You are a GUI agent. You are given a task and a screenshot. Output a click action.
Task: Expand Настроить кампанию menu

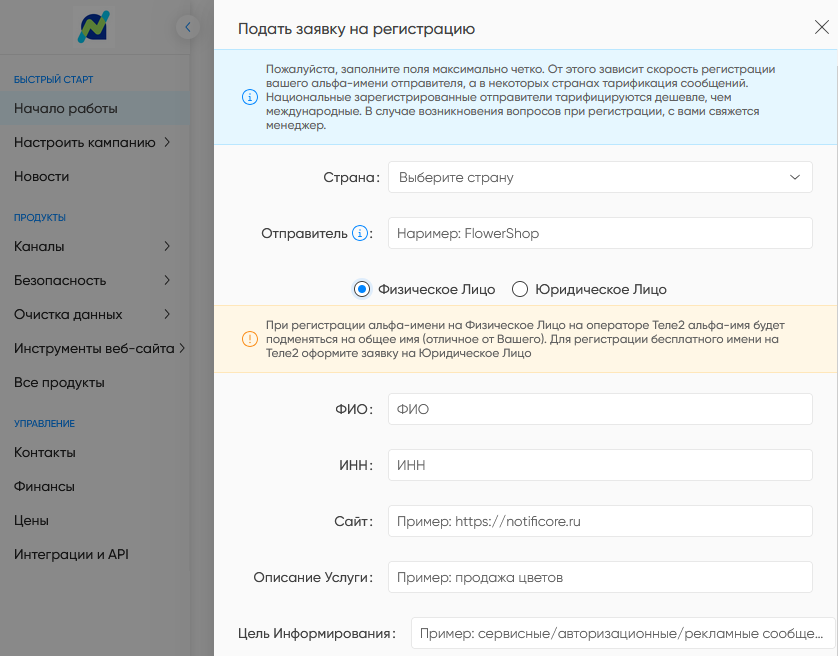click(92, 142)
